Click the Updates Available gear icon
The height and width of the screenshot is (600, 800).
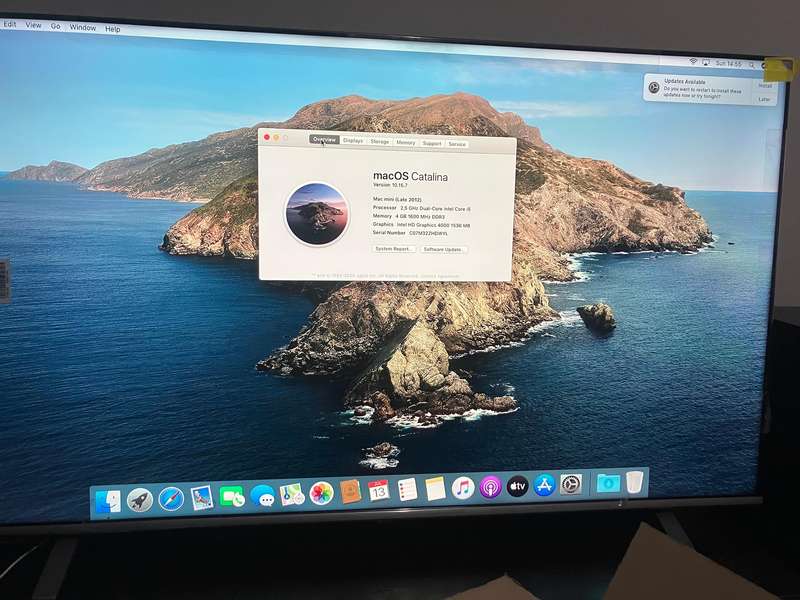[x=654, y=87]
